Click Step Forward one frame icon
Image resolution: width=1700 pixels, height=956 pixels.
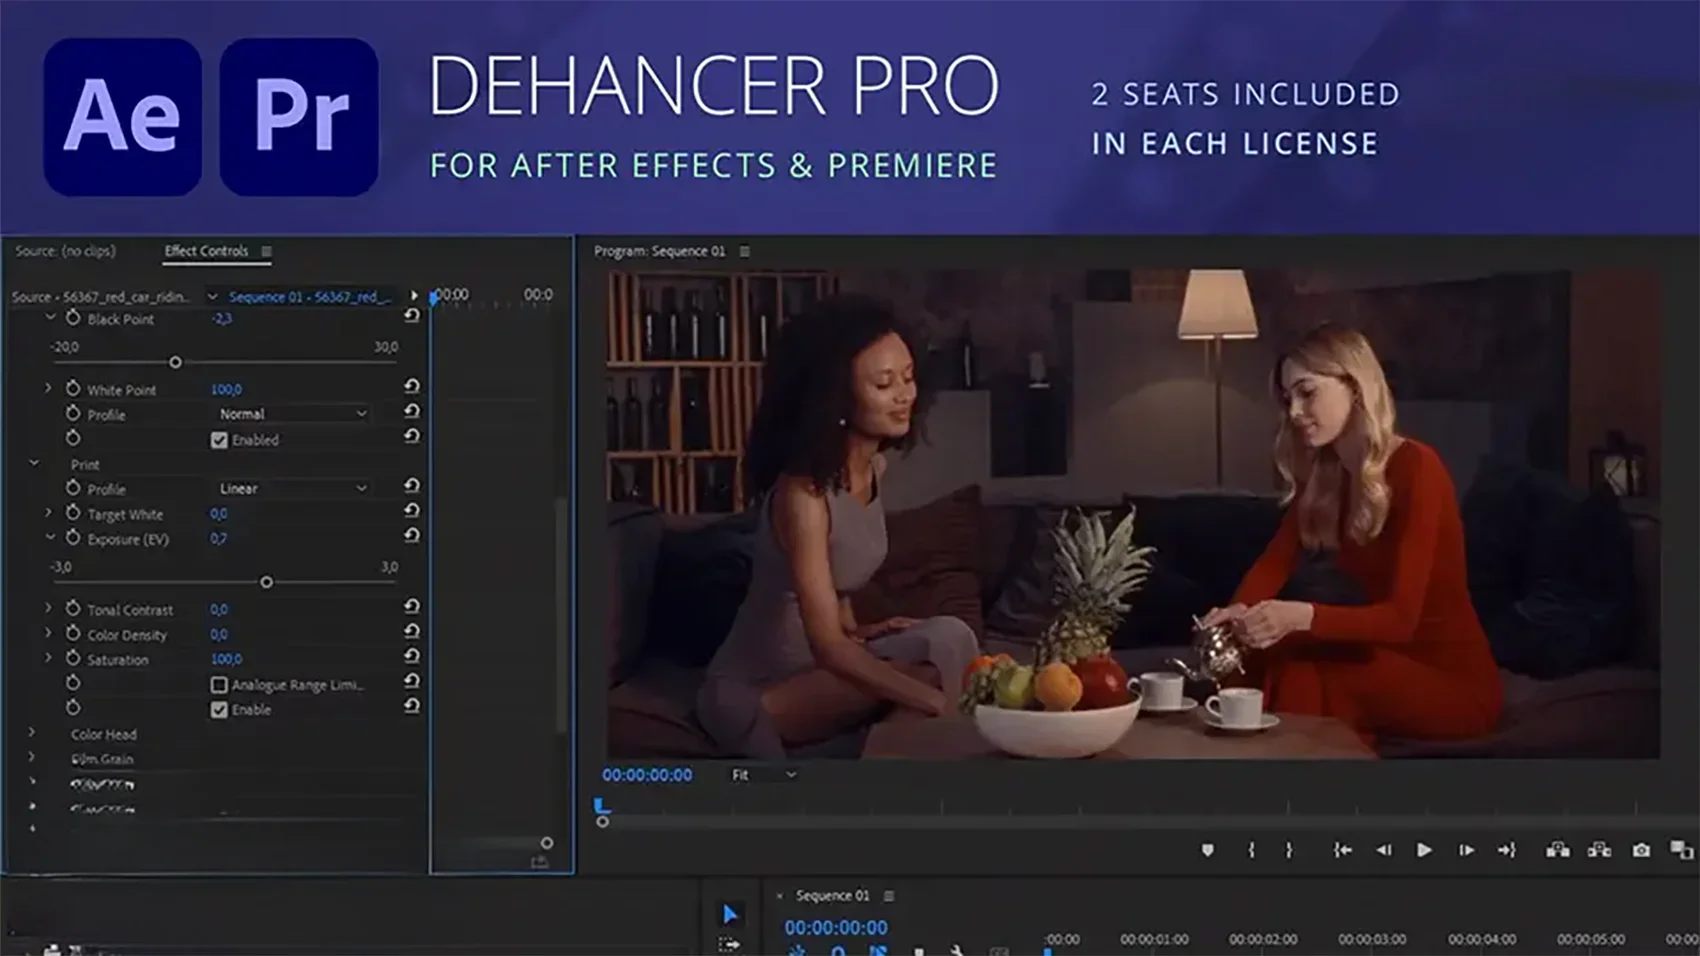pyautogui.click(x=1466, y=850)
